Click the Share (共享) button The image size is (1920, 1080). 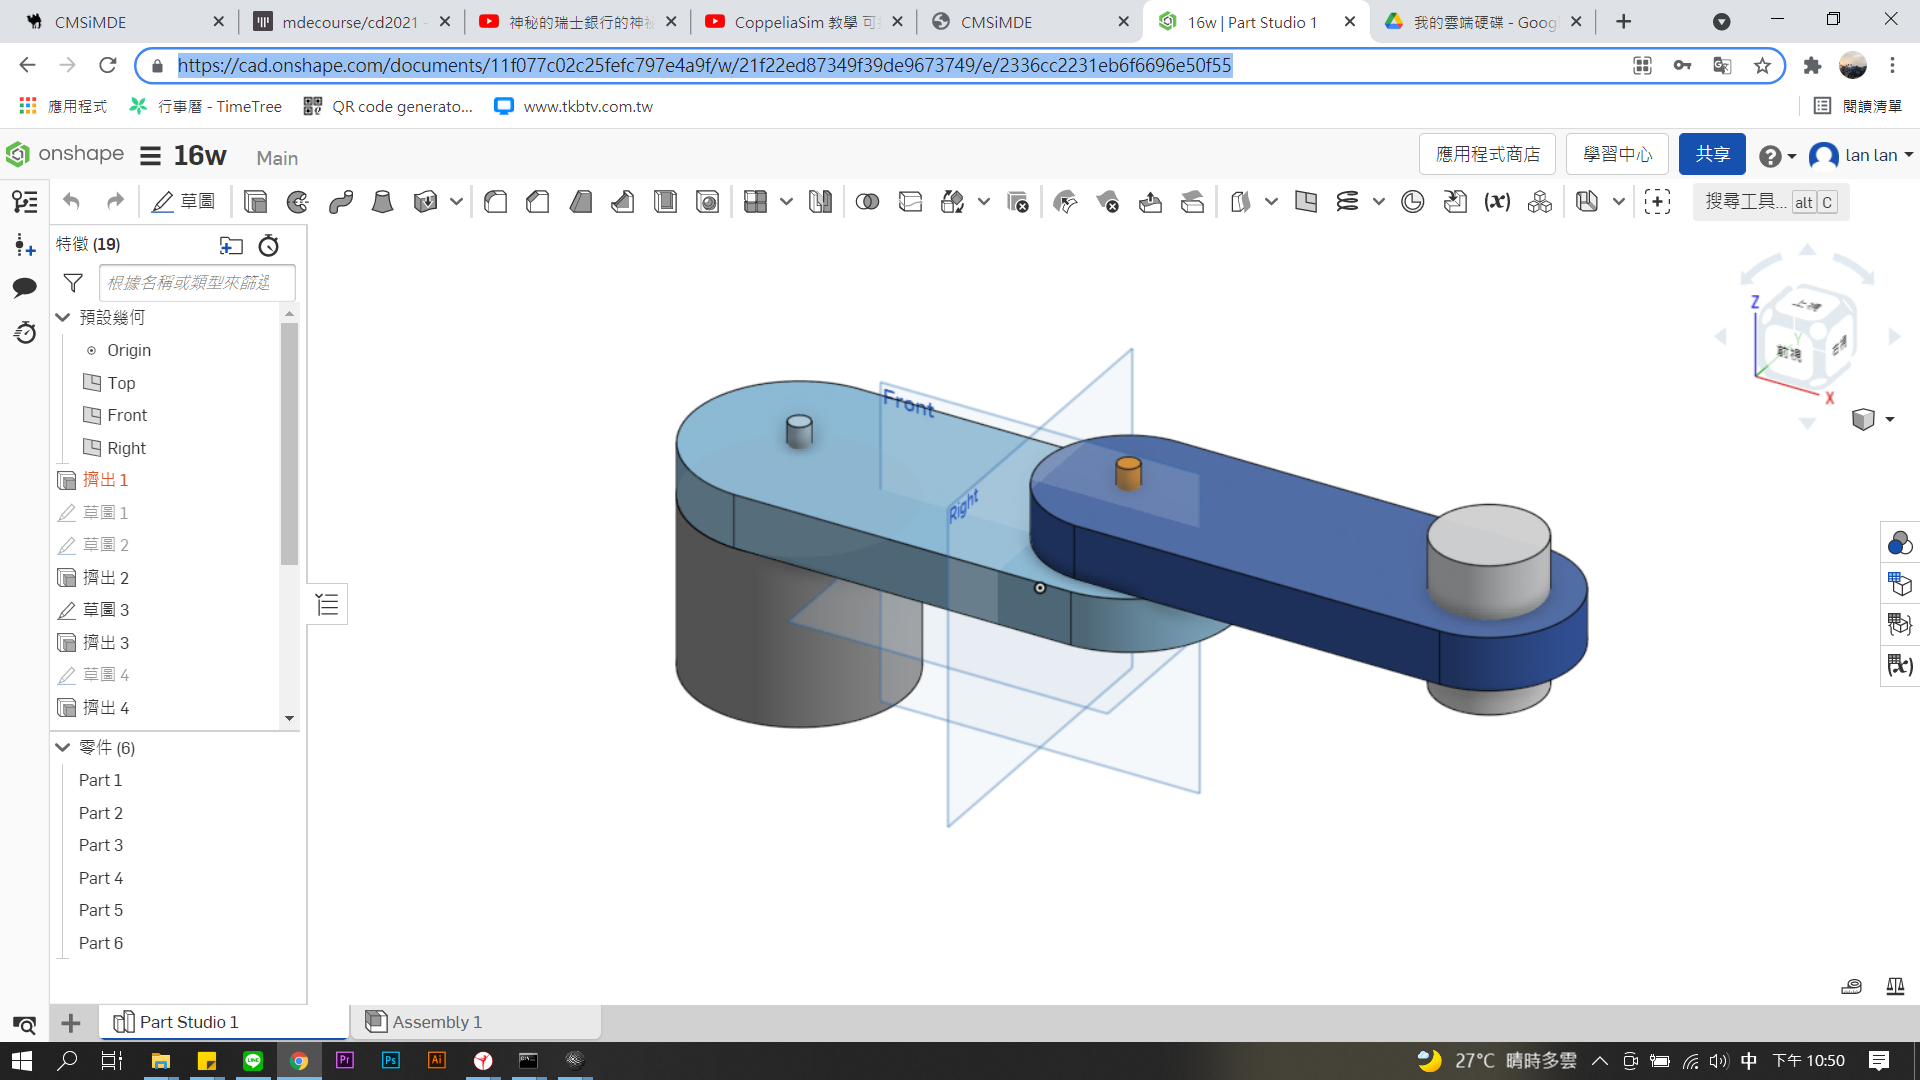point(1712,154)
